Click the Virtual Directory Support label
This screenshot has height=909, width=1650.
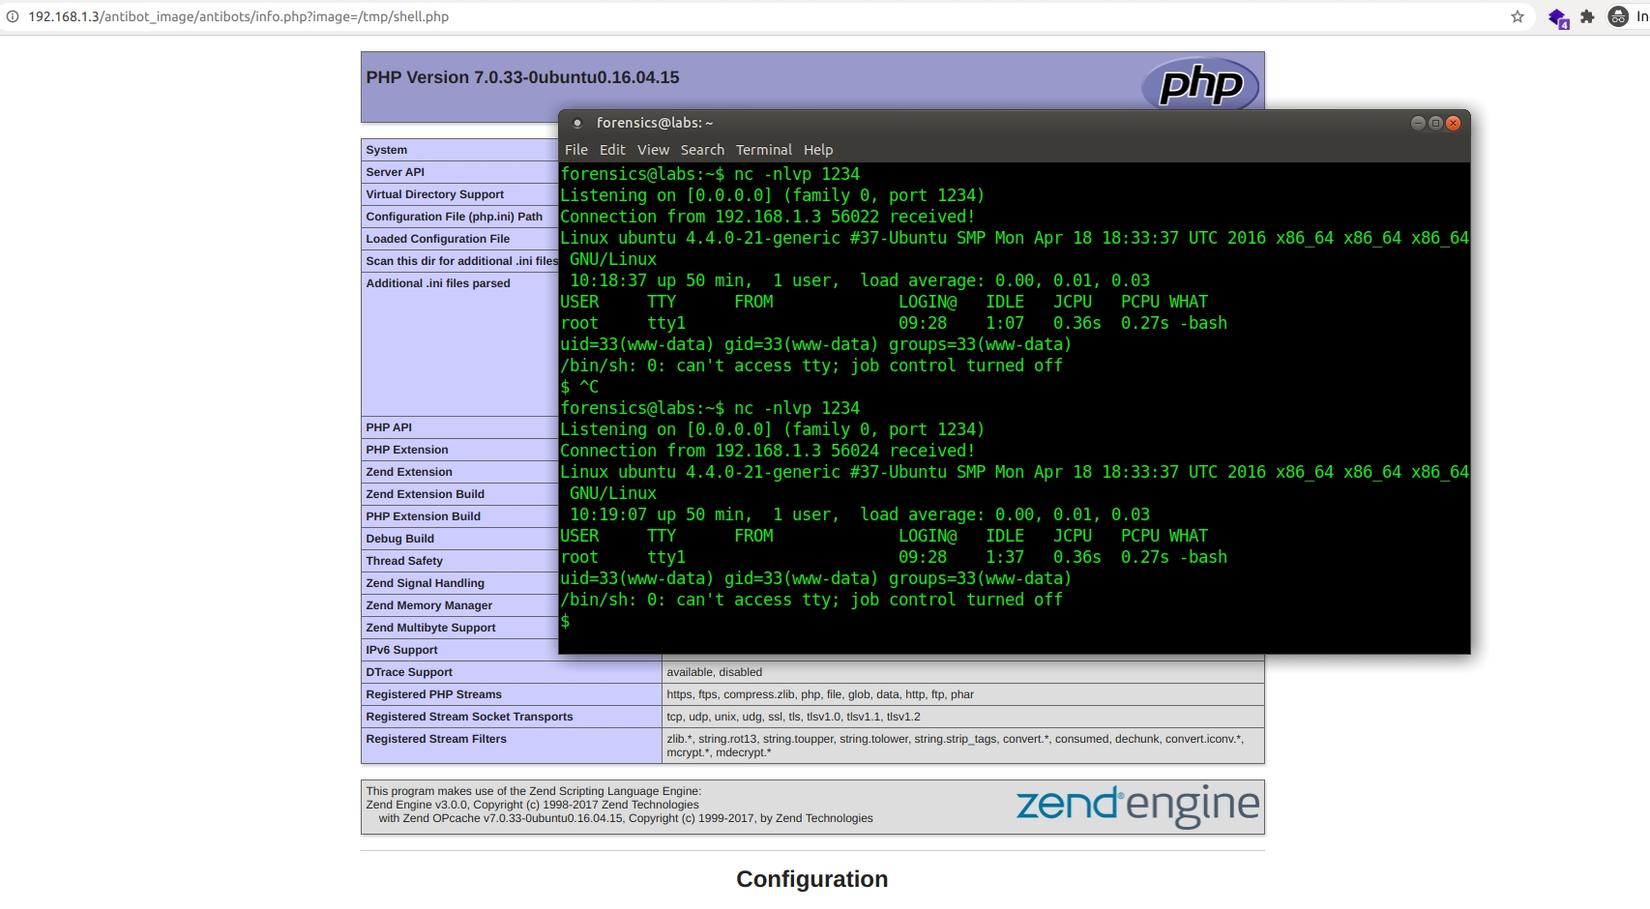[435, 194]
